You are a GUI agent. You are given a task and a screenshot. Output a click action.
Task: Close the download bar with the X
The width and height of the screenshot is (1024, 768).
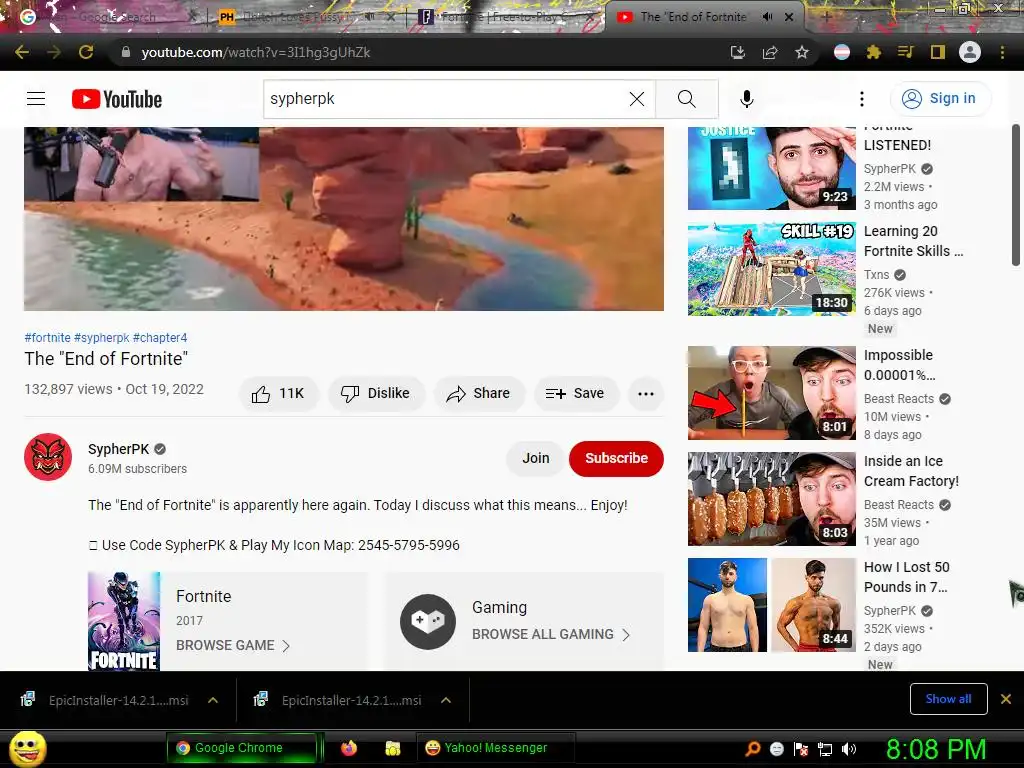click(x=1006, y=699)
